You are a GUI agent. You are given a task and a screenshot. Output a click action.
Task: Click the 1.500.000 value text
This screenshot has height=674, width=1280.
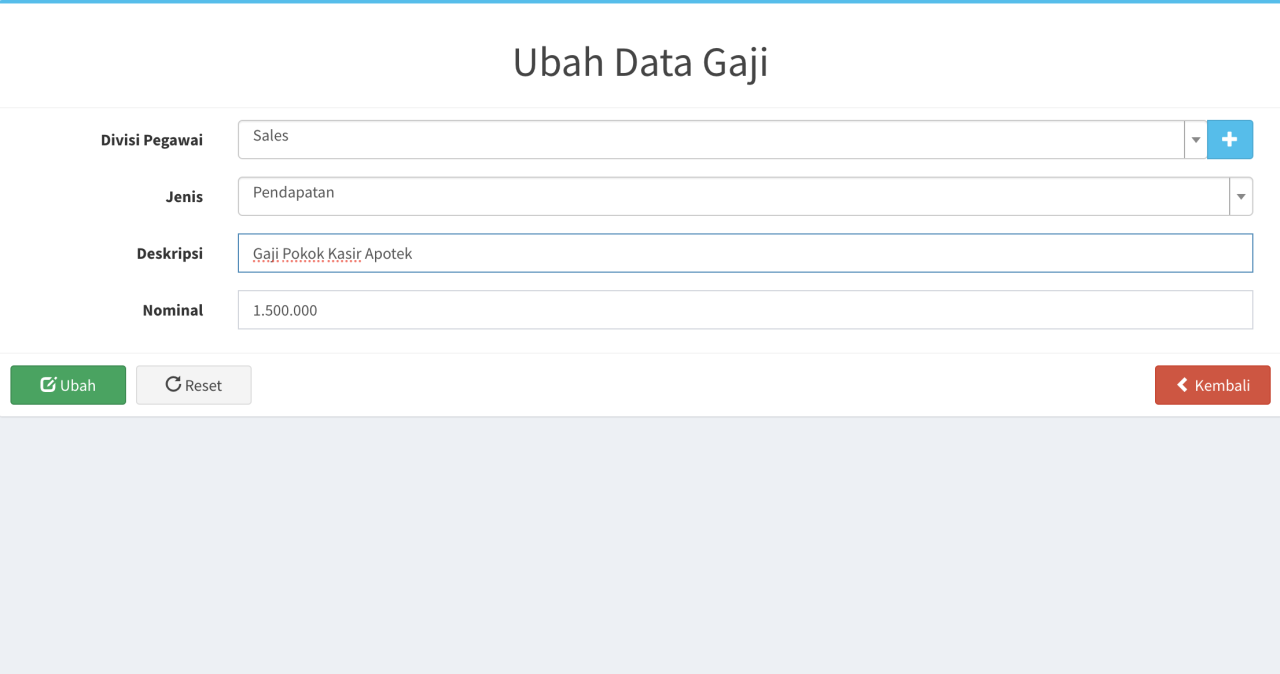pyautogui.click(x=285, y=311)
